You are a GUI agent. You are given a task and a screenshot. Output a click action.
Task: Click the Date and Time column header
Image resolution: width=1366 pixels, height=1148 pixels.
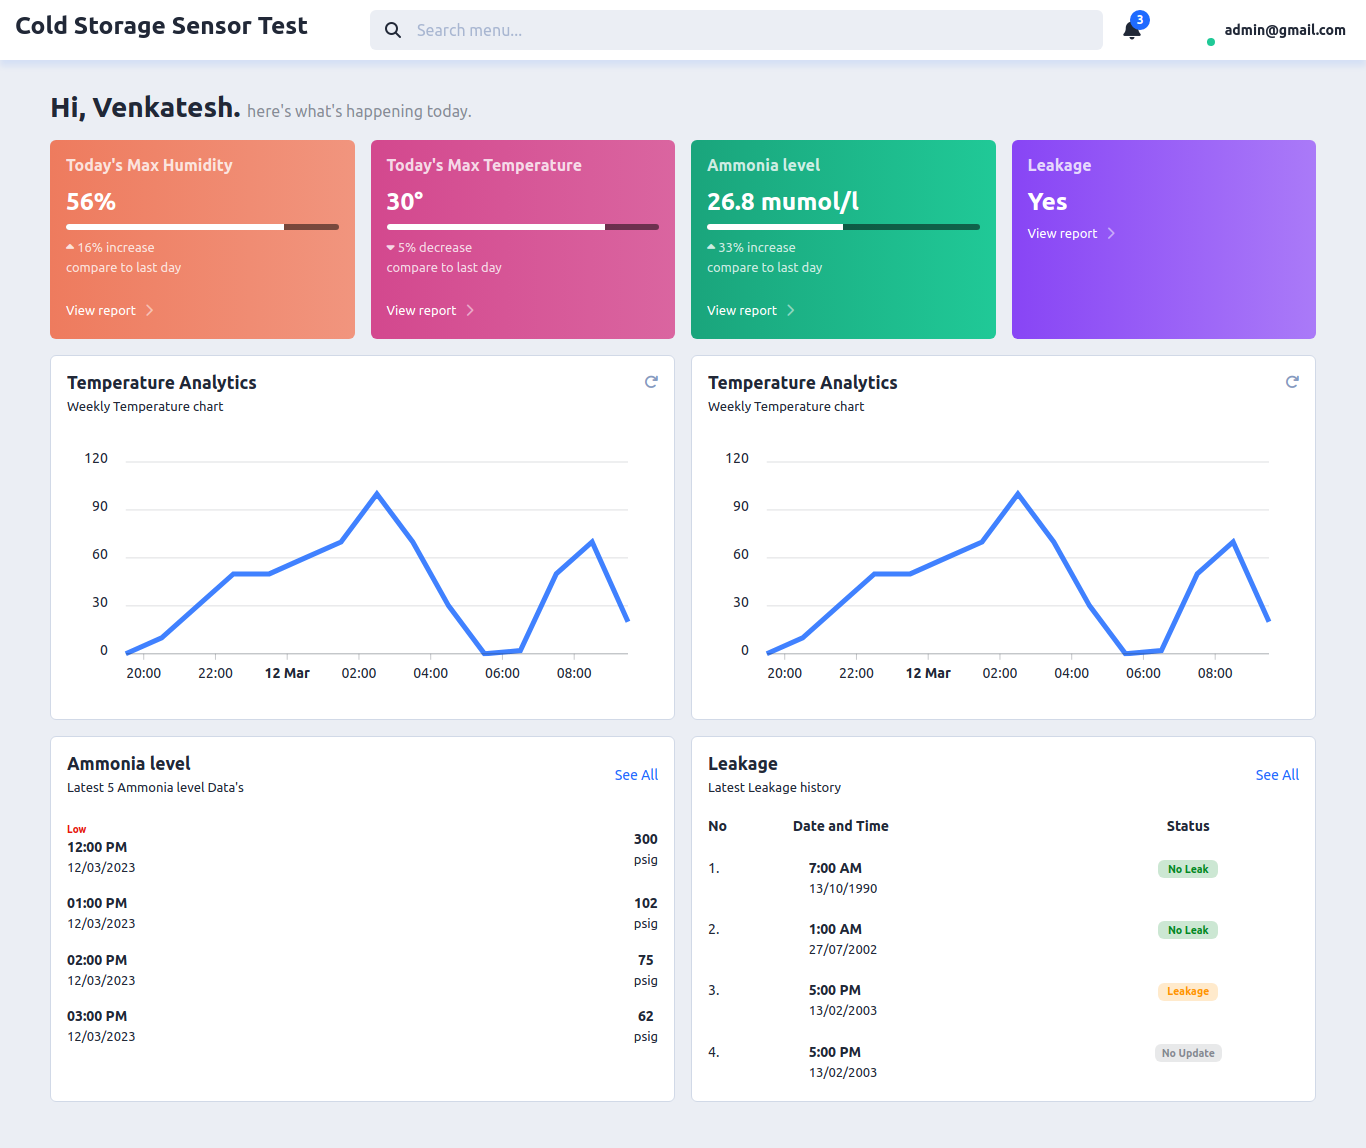[841, 826]
